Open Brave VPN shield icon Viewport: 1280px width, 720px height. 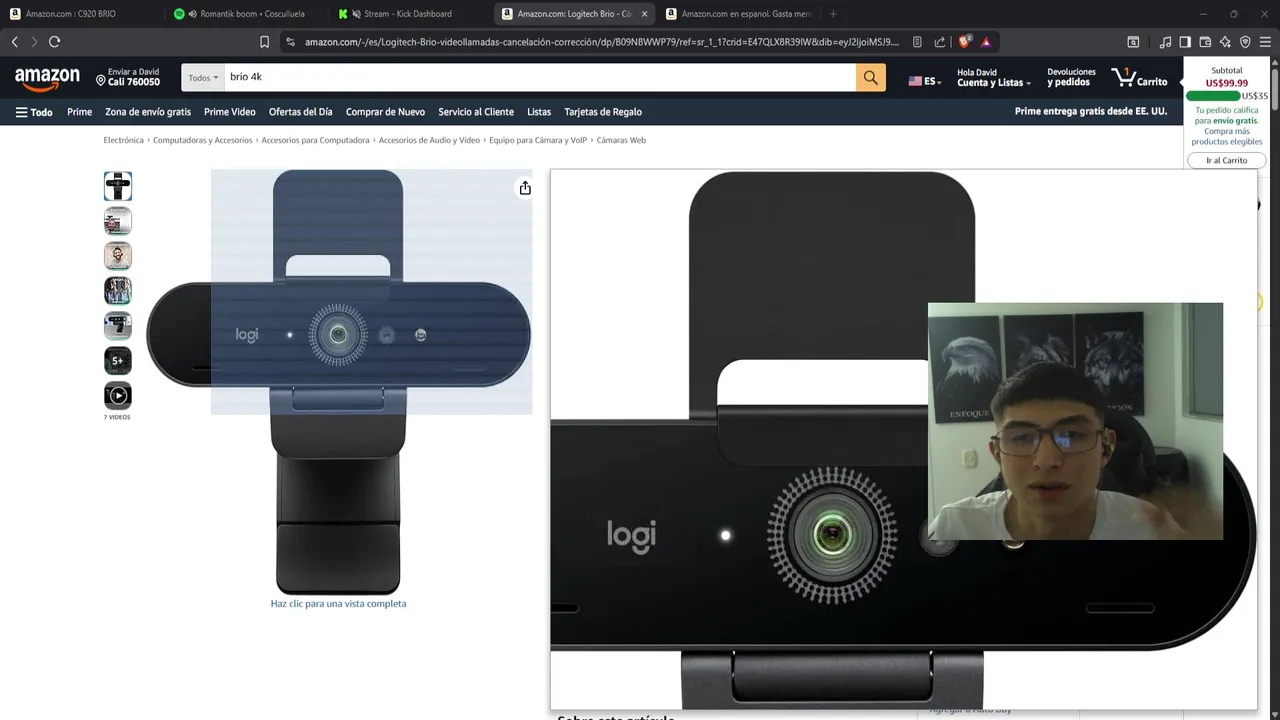point(1245,42)
